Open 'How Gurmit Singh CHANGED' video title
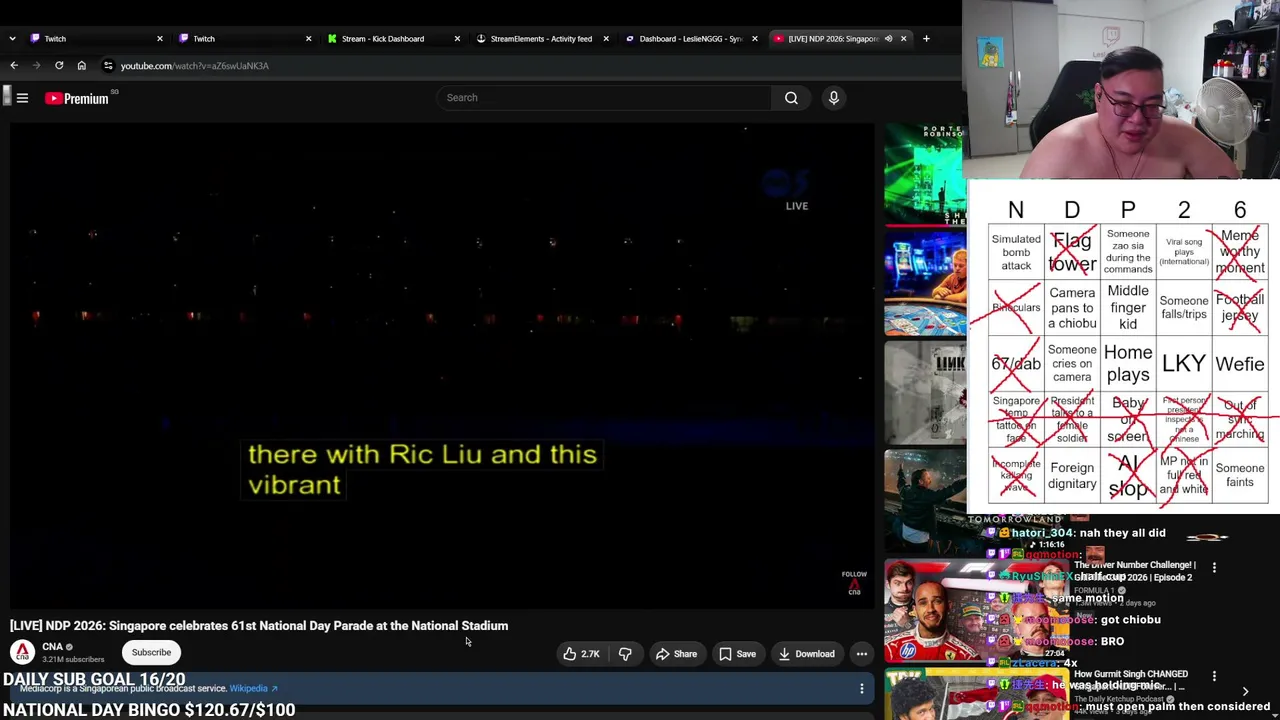Viewport: 1280px width, 720px height. point(1130,680)
